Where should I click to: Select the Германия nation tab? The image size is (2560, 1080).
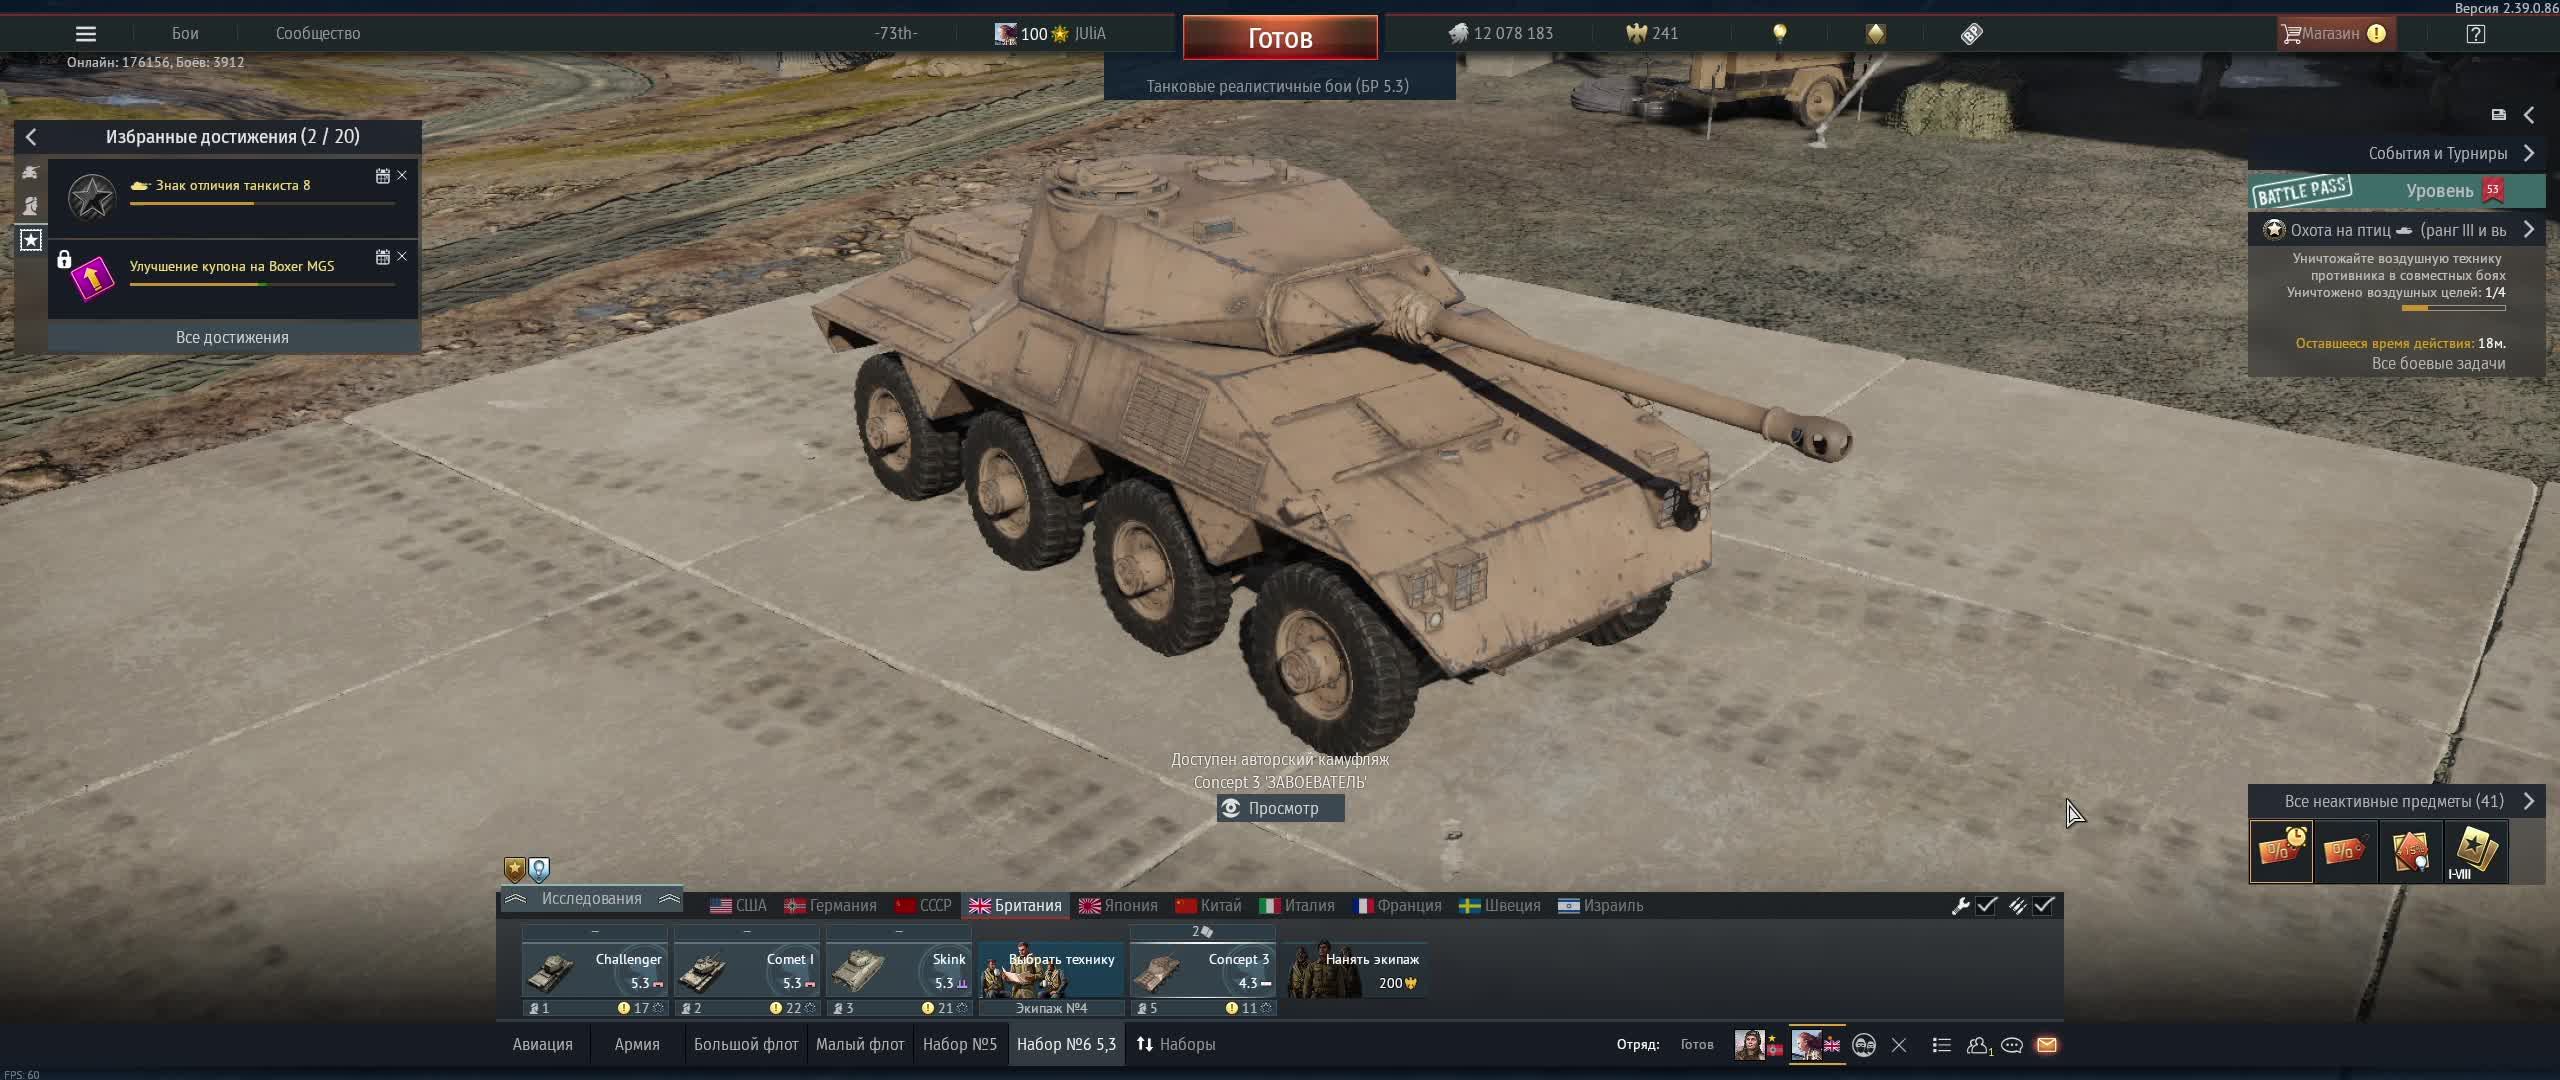[830, 905]
